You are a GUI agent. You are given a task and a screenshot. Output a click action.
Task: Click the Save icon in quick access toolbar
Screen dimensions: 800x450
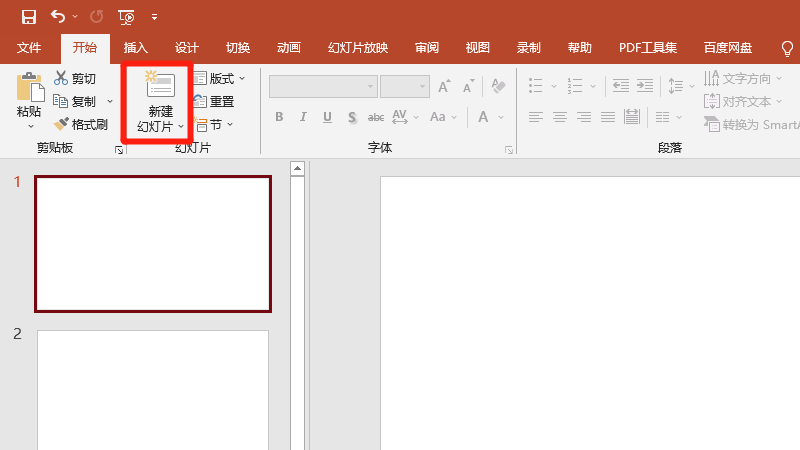28,16
